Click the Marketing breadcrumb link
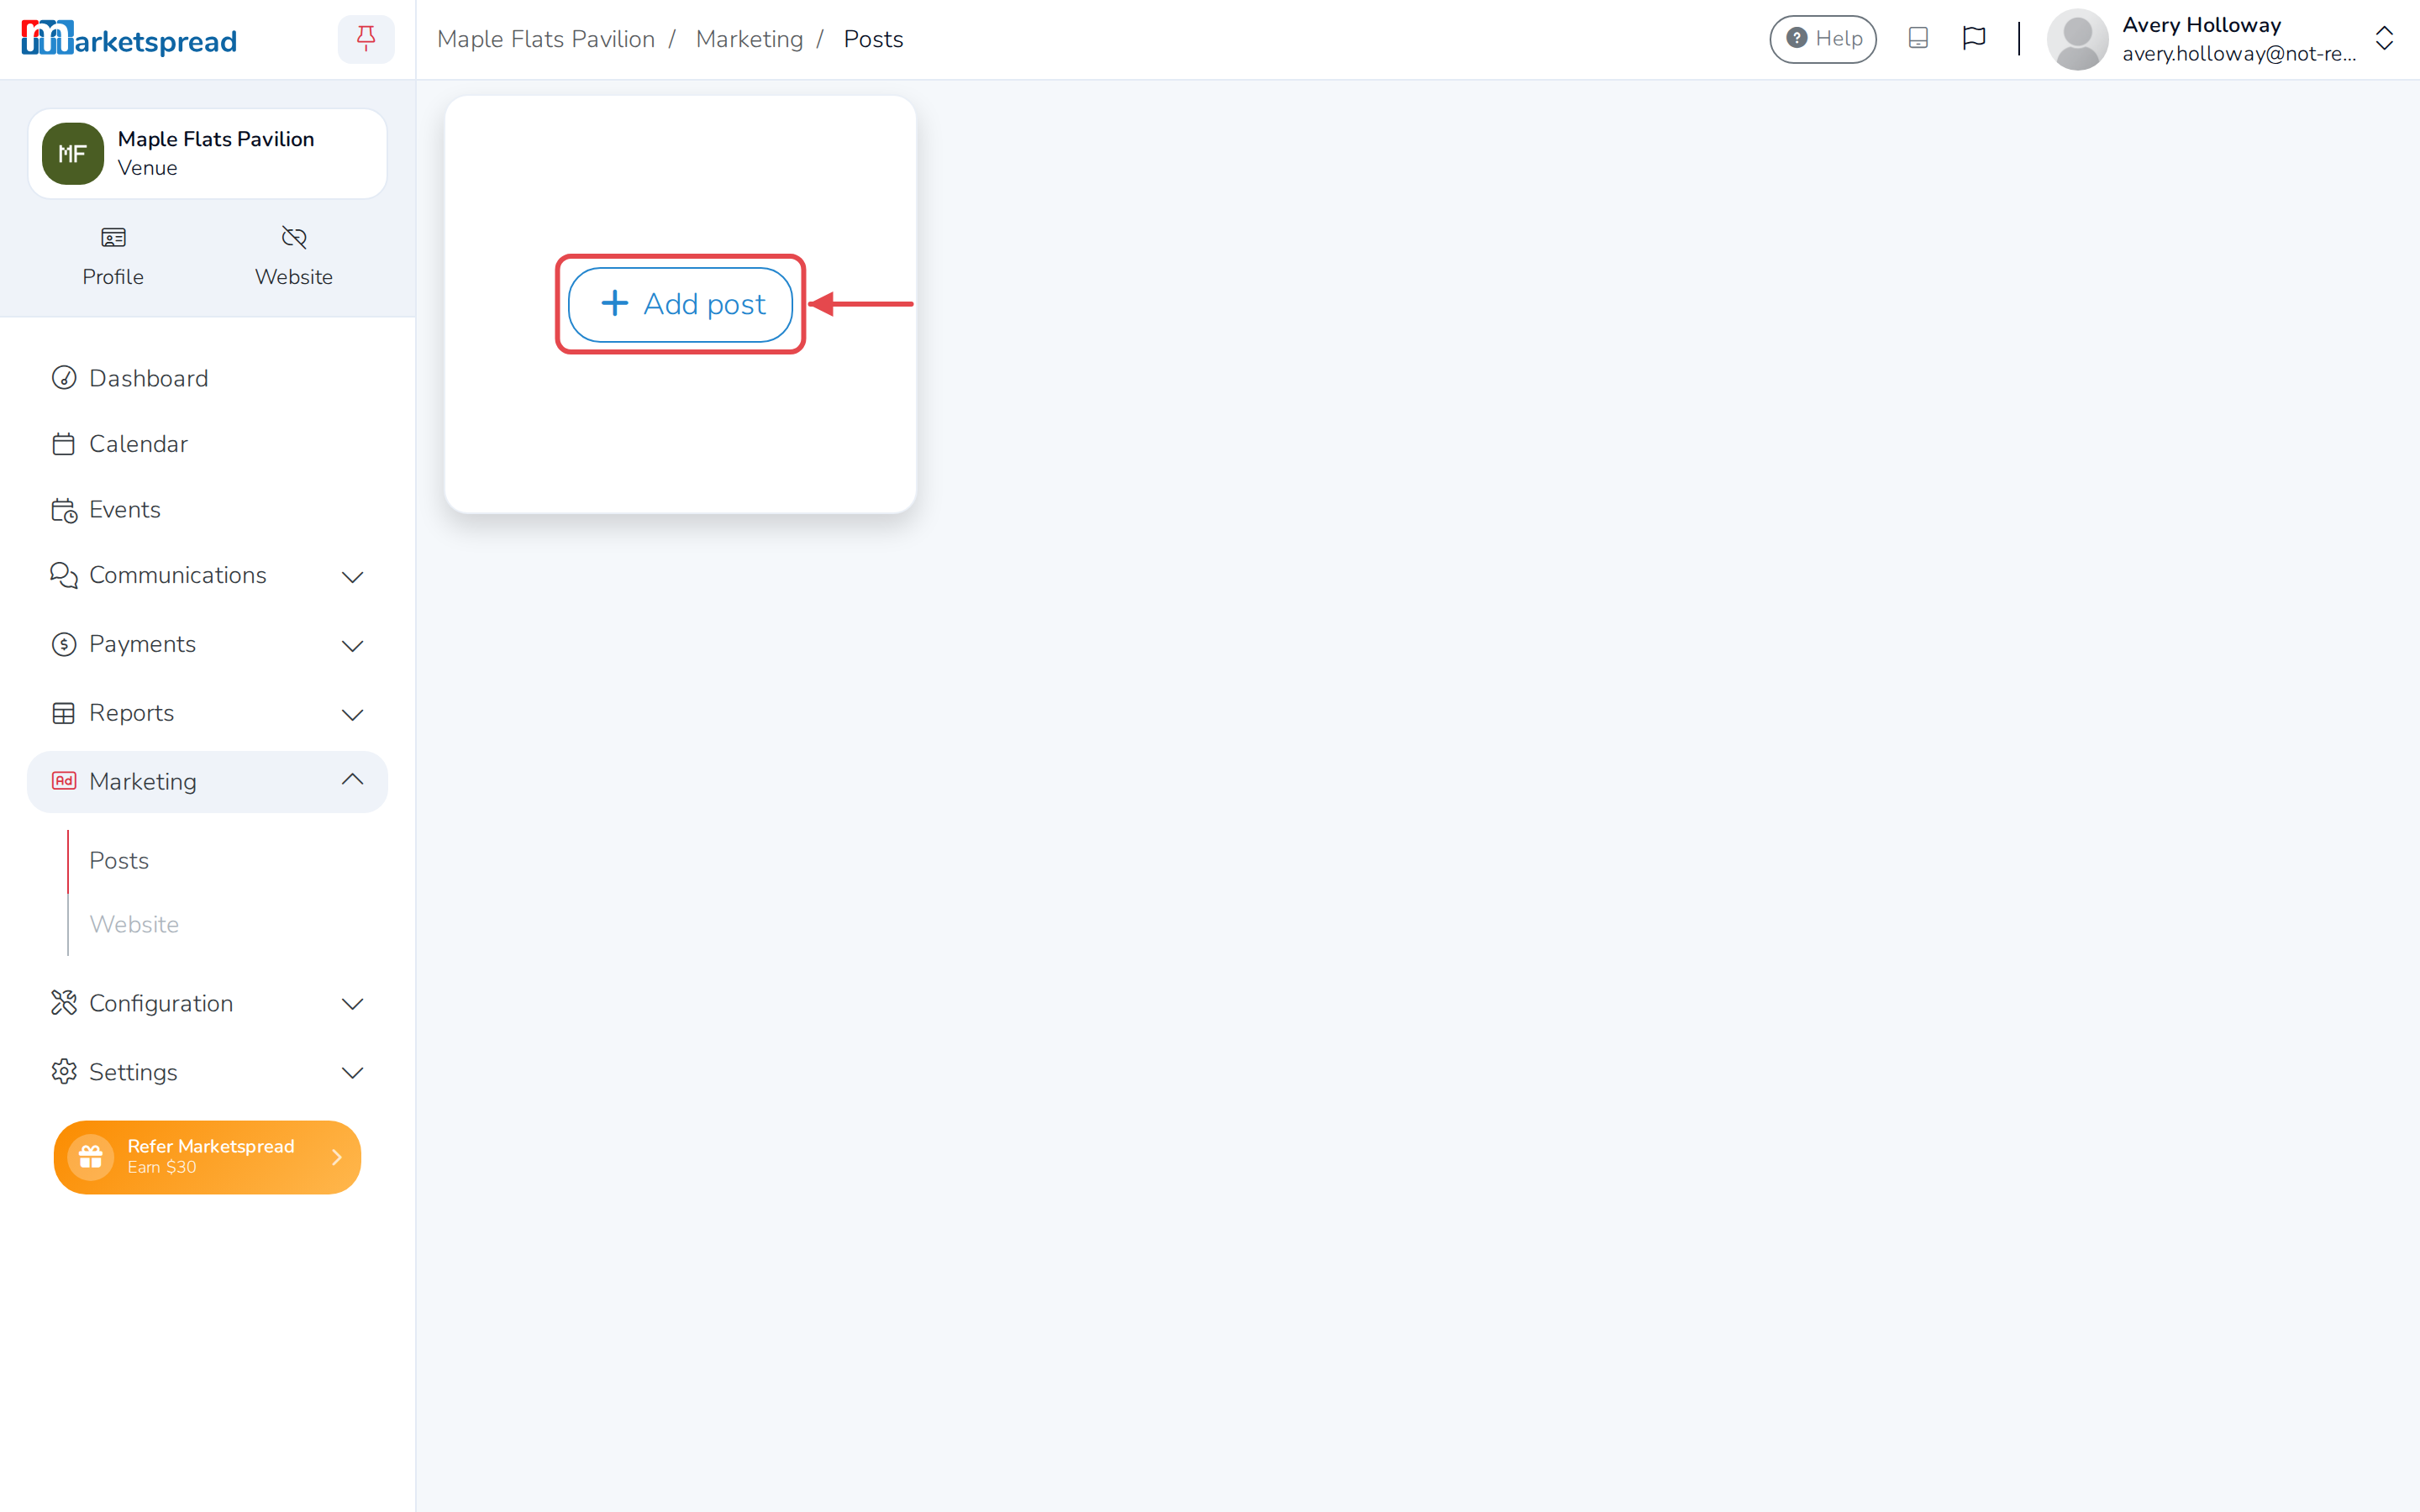The width and height of the screenshot is (2420, 1512). (x=750, y=39)
